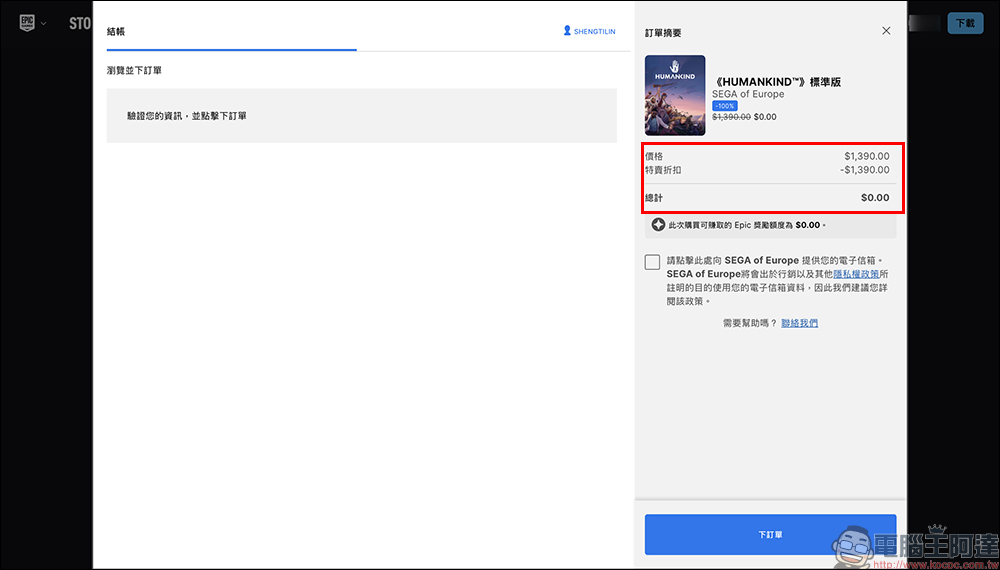
Task: Click the Epic Games logo icon
Action: [x=27, y=24]
